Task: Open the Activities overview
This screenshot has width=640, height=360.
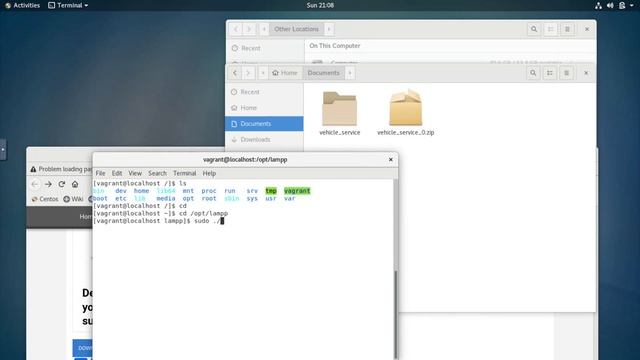Action: (x=22, y=5)
